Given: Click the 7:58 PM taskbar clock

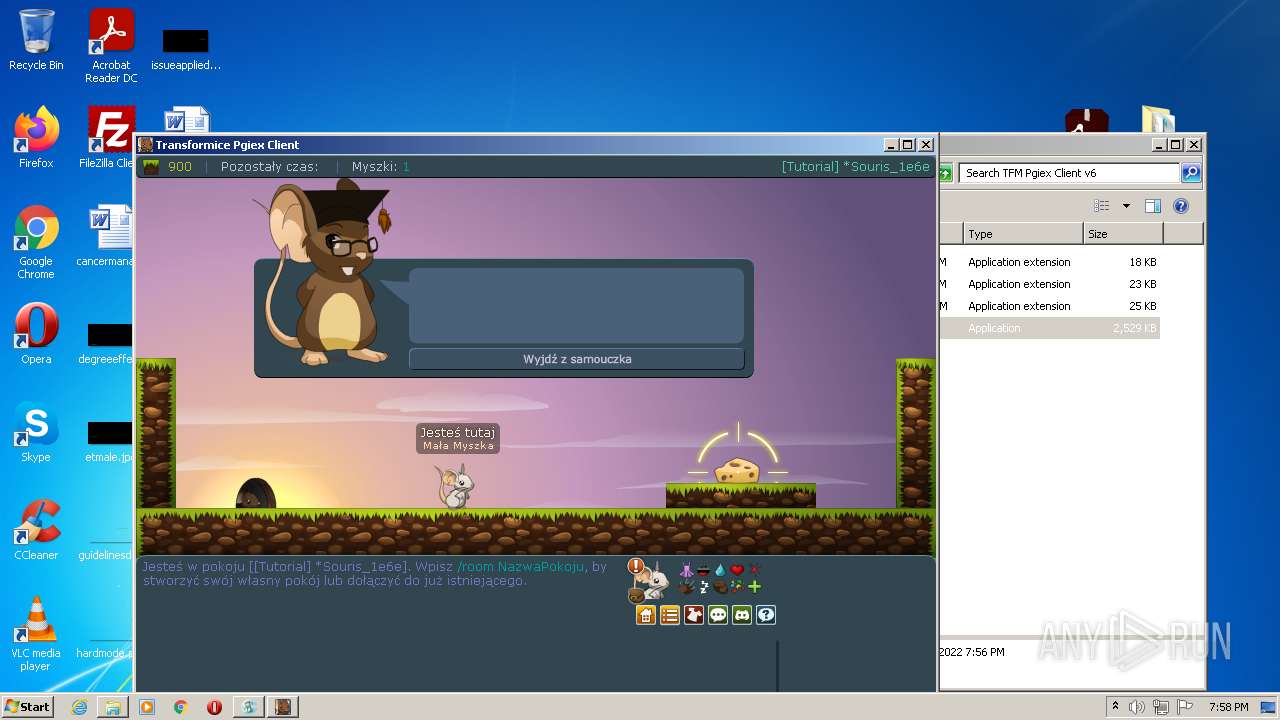Looking at the screenshot, I should tap(1228, 707).
